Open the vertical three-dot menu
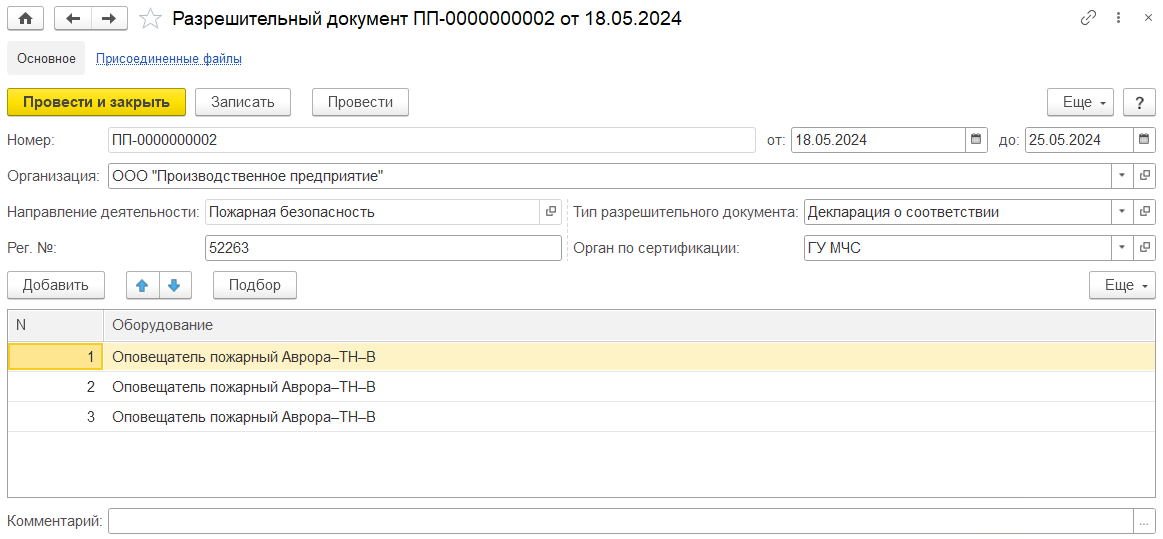This screenshot has height=539, width=1163. pyautogui.click(x=1117, y=18)
